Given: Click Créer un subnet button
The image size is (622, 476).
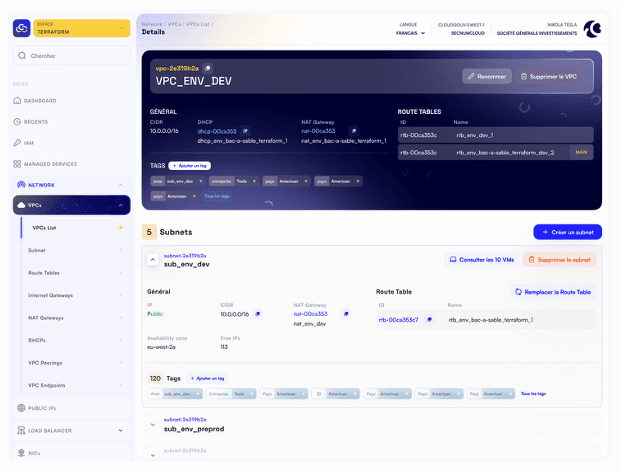Looking at the screenshot, I should [x=568, y=232].
